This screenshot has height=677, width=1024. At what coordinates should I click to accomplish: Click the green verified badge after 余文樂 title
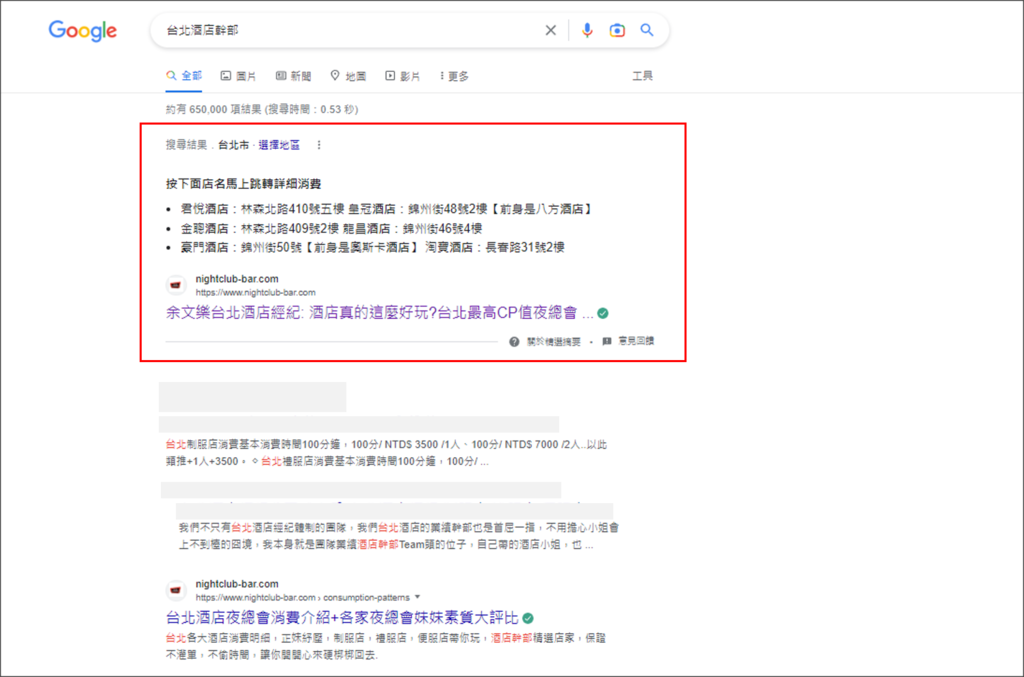coord(603,313)
